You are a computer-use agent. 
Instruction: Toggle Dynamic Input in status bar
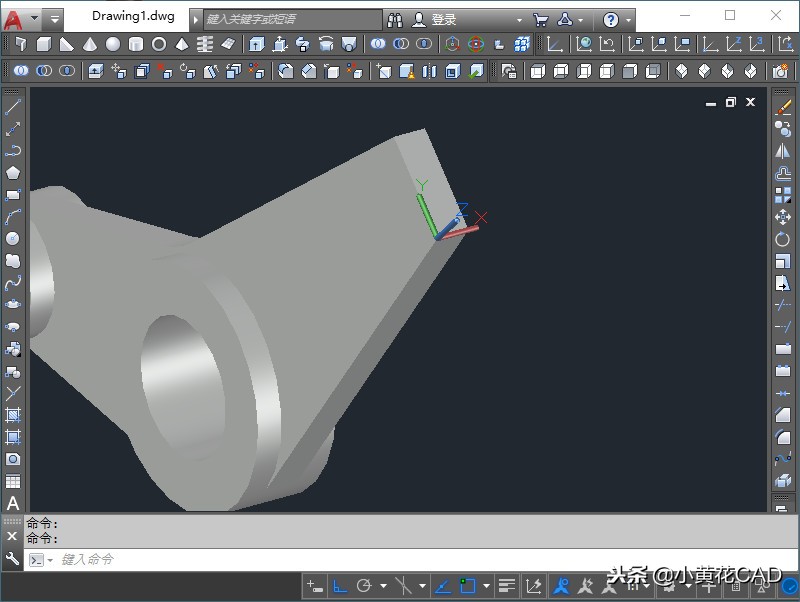(315, 586)
